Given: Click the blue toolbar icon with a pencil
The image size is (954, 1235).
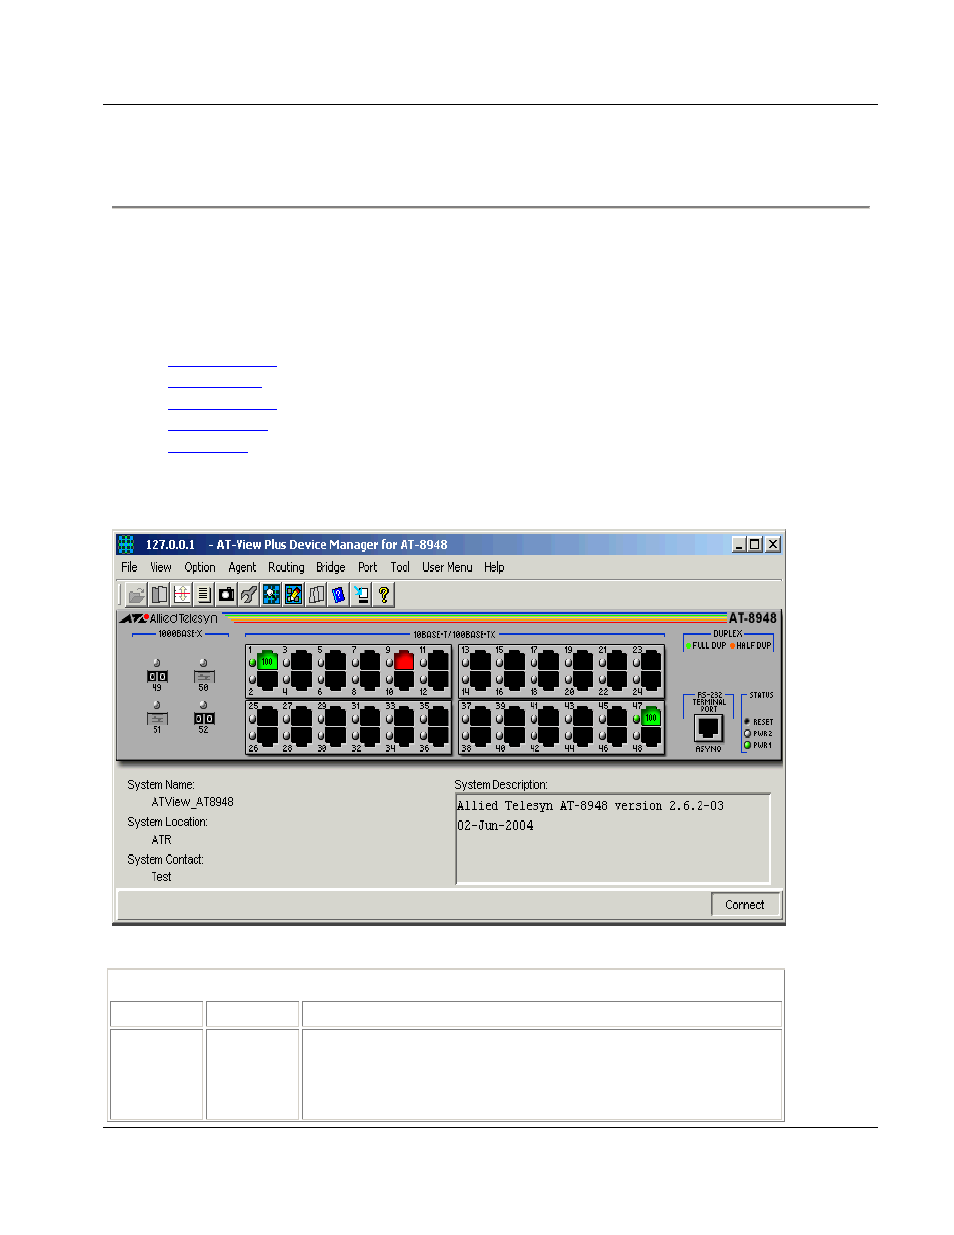Looking at the screenshot, I should (294, 594).
